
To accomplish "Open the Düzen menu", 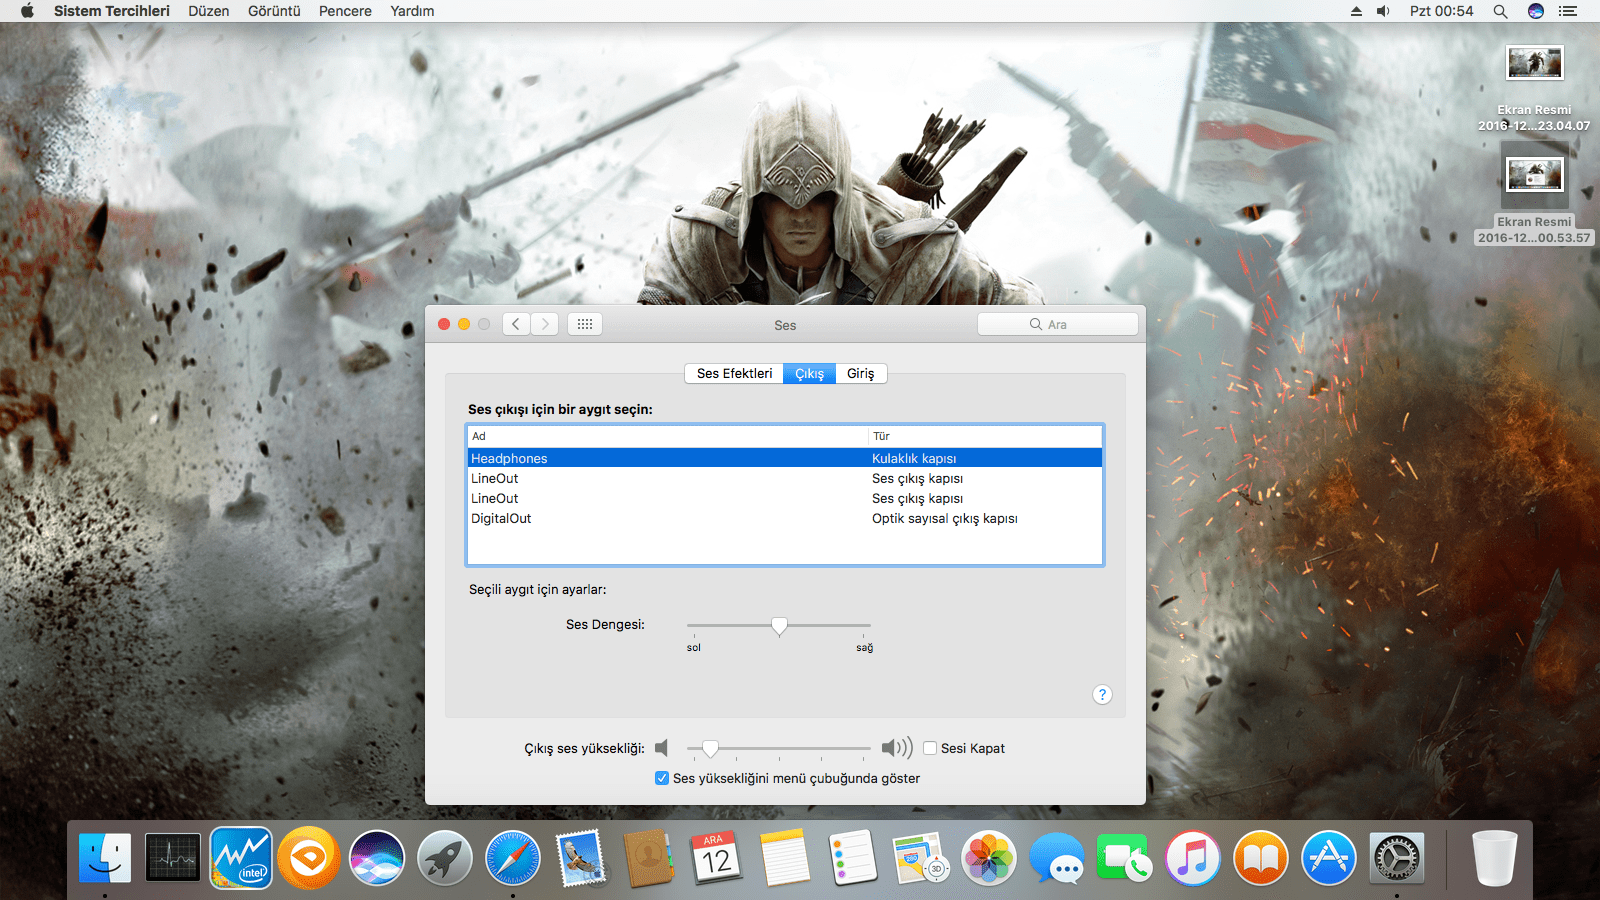I will click(x=209, y=11).
